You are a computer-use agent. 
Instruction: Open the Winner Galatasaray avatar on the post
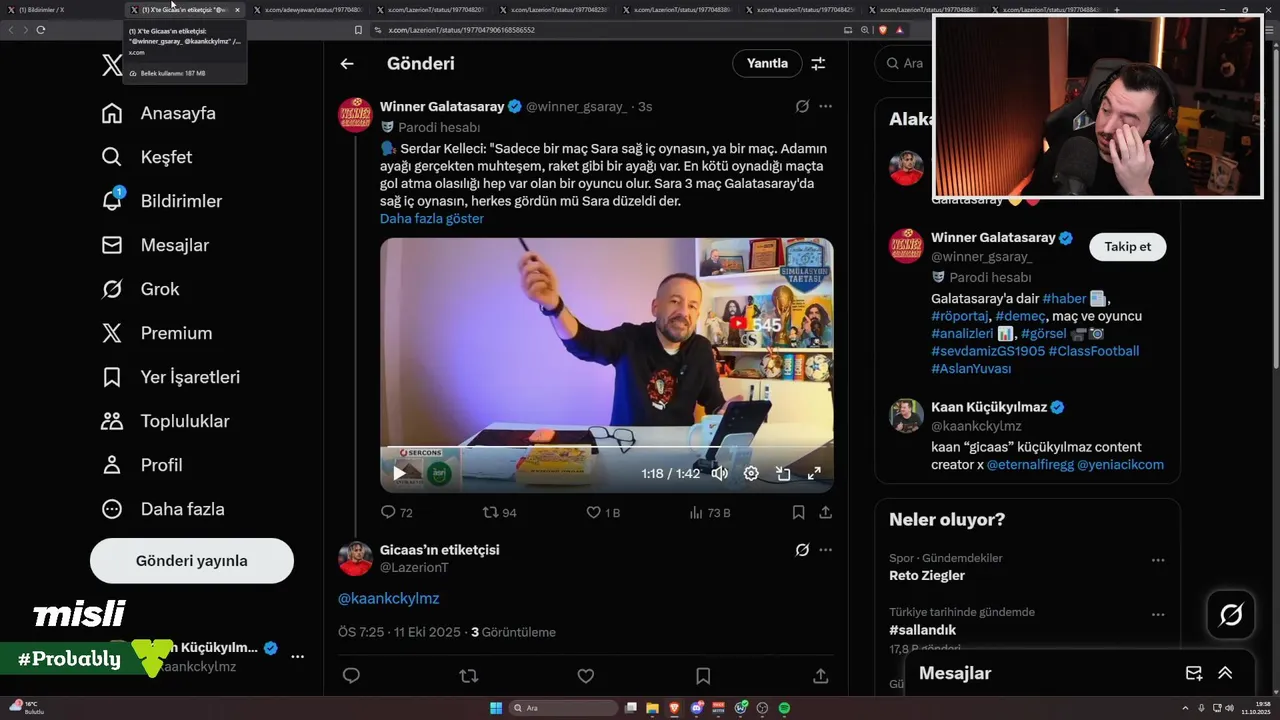356,115
